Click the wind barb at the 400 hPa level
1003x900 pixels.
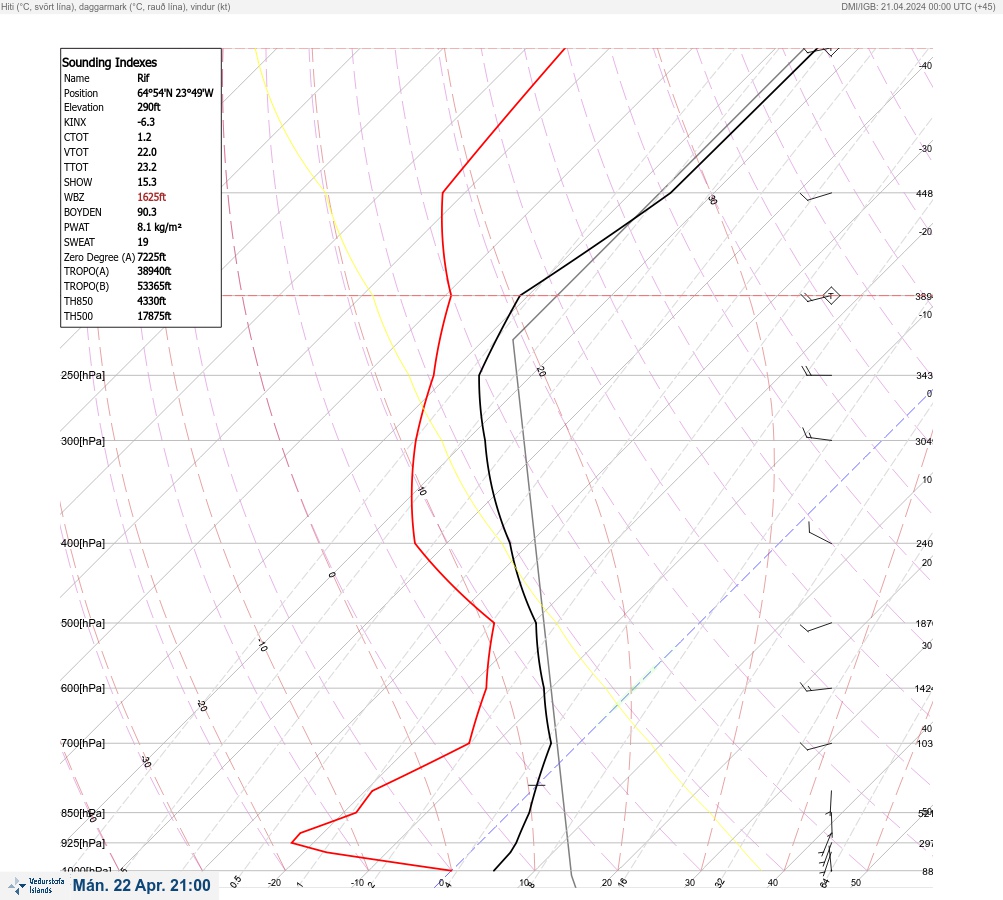click(820, 533)
